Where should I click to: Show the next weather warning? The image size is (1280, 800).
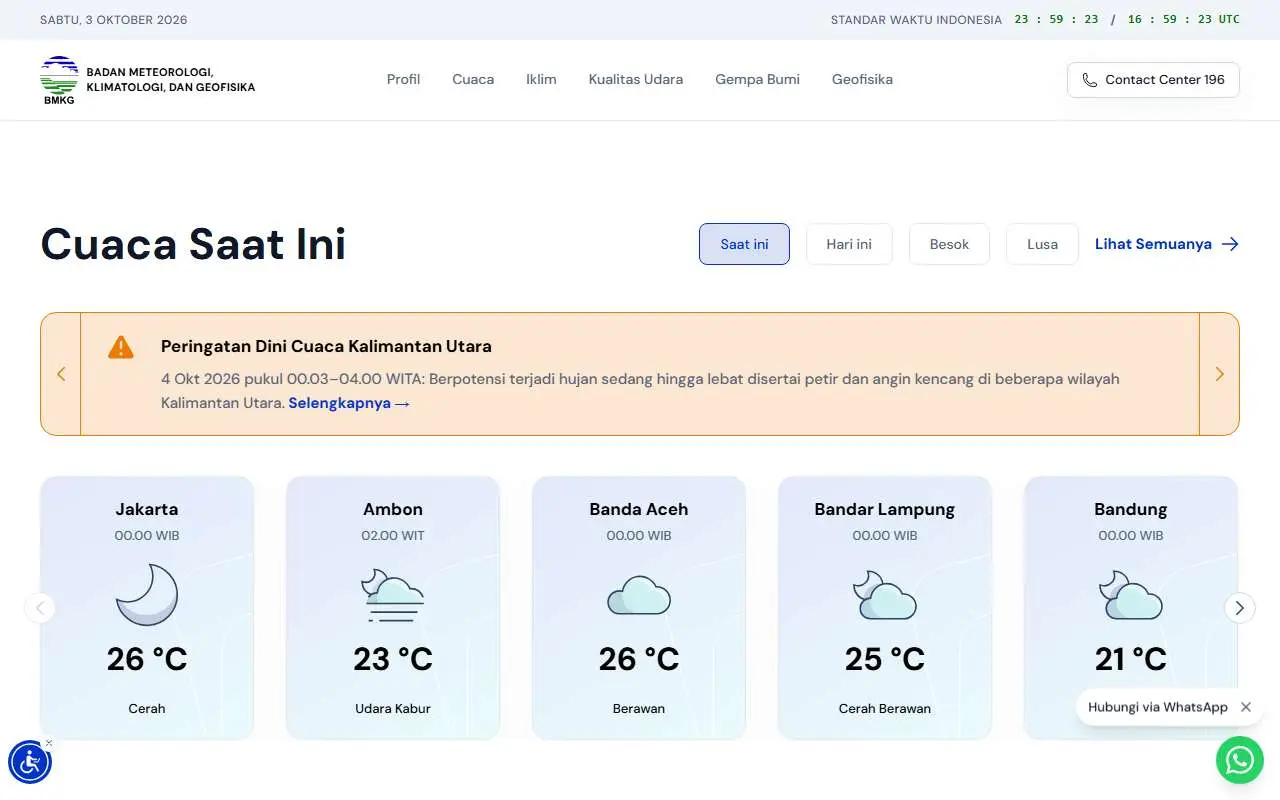coord(1219,374)
